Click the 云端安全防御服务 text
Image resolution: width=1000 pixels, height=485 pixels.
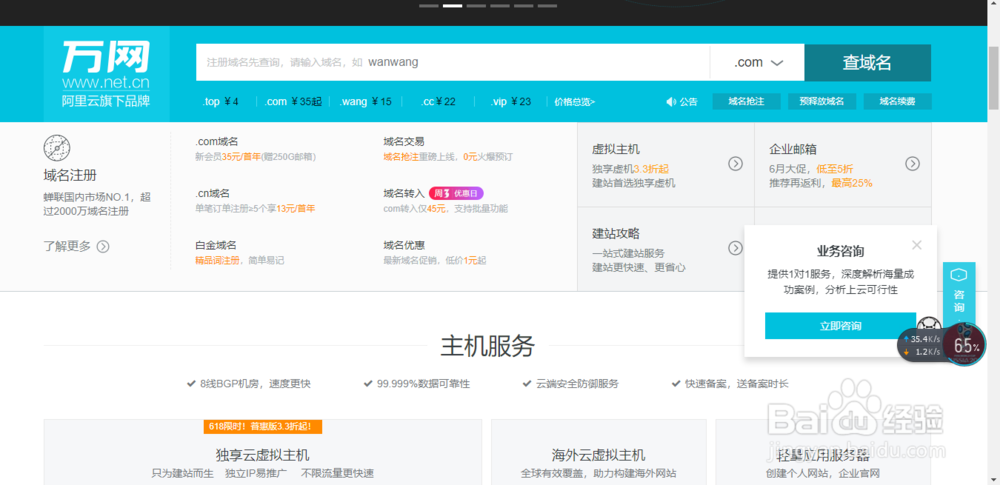click(577, 384)
